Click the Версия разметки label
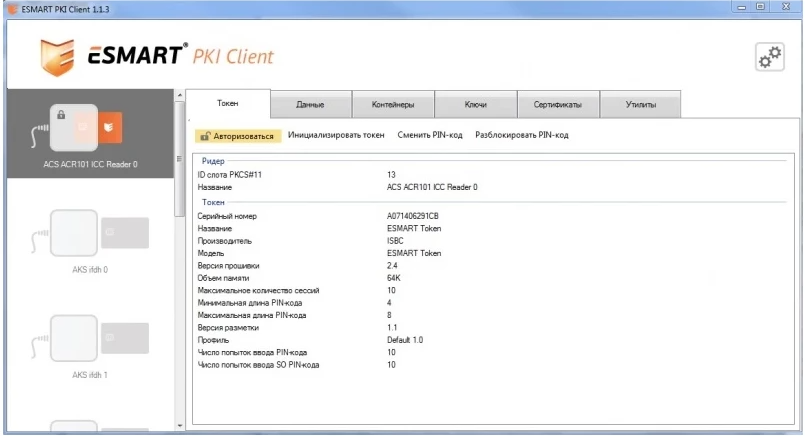Screen dimensions: 805x436 [x=228, y=328]
